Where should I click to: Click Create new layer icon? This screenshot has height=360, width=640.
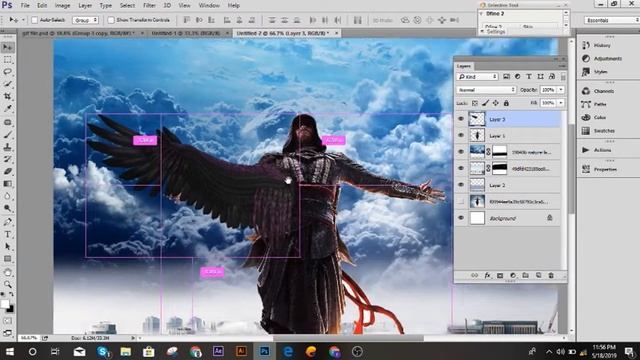pyautogui.click(x=538, y=276)
